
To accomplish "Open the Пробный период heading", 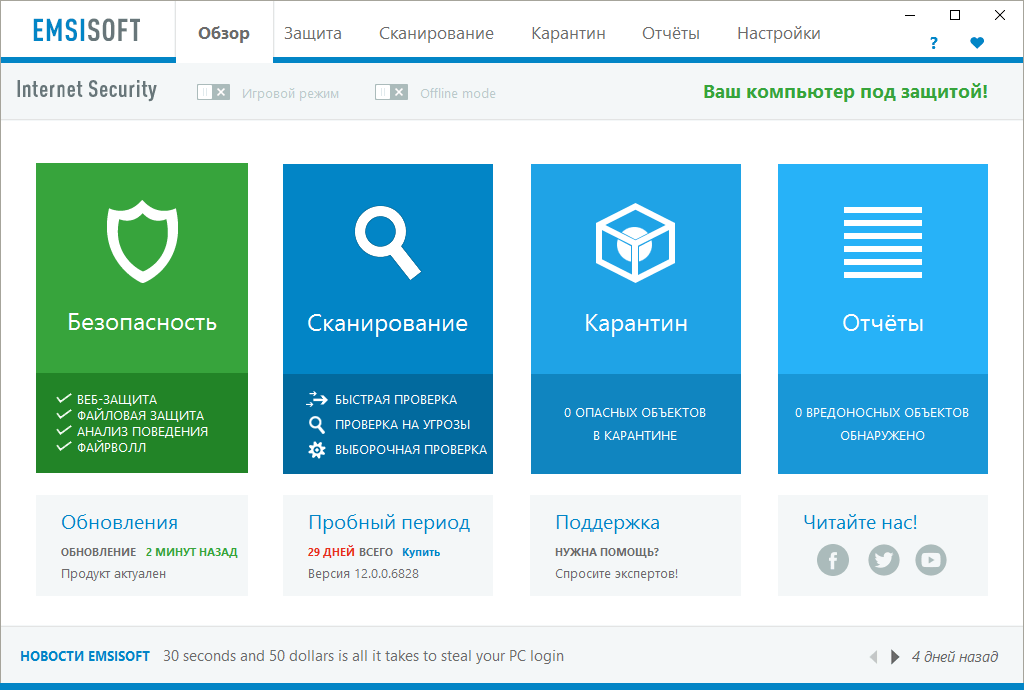I will point(389,522).
